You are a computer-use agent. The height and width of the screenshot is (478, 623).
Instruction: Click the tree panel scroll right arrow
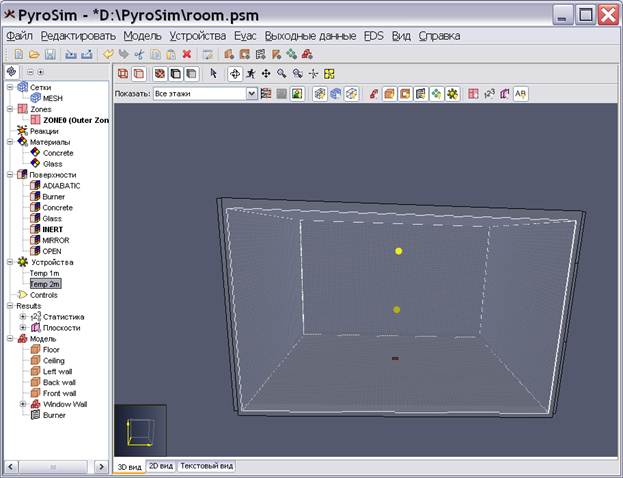101,466
